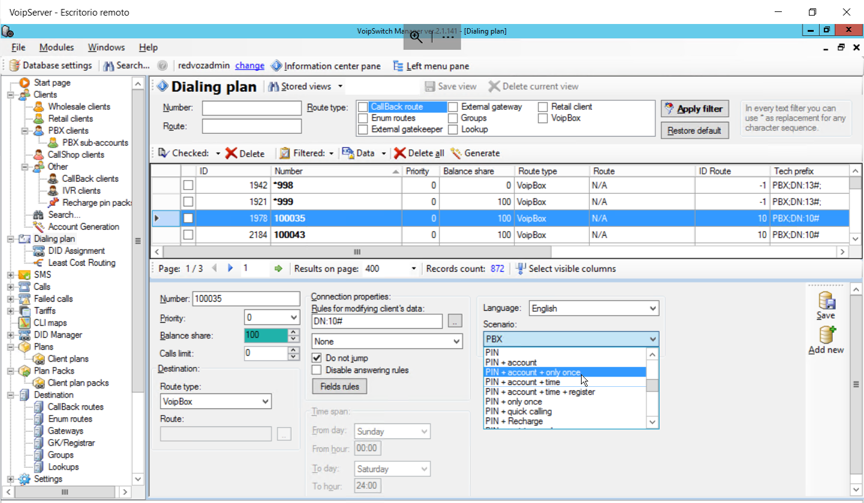This screenshot has width=864, height=503.
Task: Click the green go-to-page arrow
Action: pos(278,268)
